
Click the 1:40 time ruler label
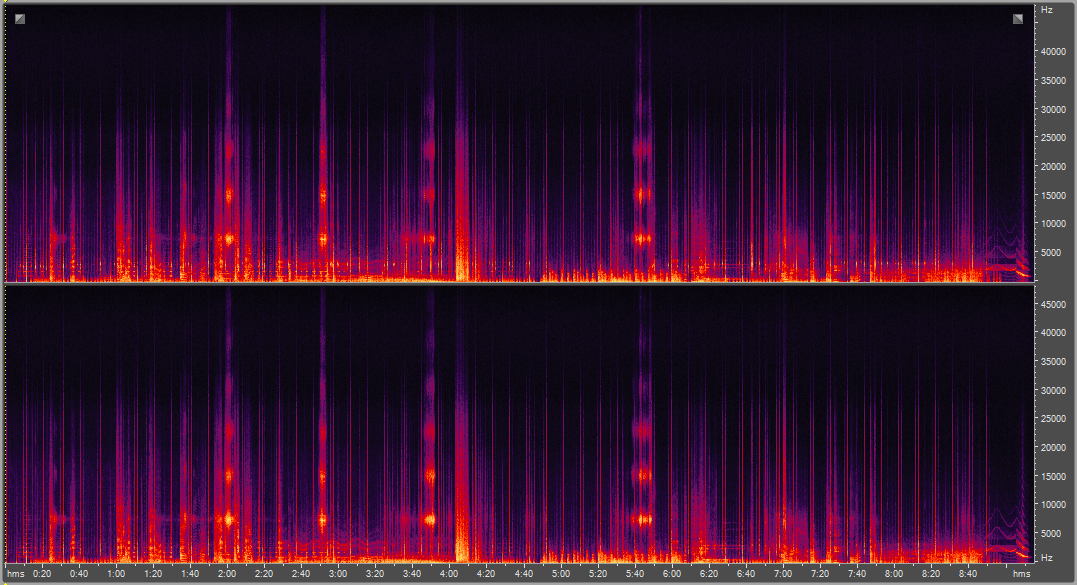[190, 574]
